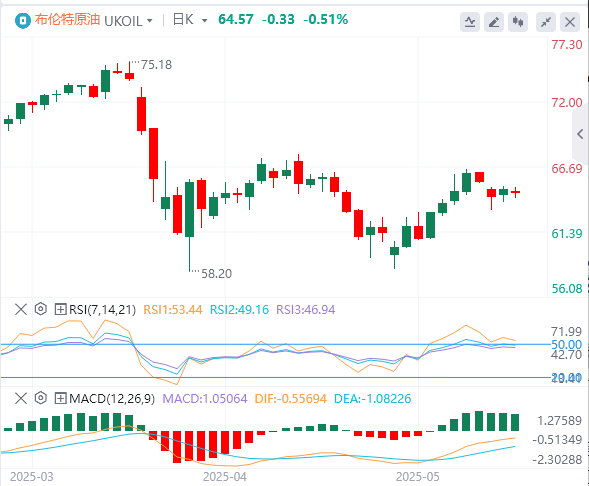
Task: Click the 75.18 high price label
Action: (x=156, y=65)
